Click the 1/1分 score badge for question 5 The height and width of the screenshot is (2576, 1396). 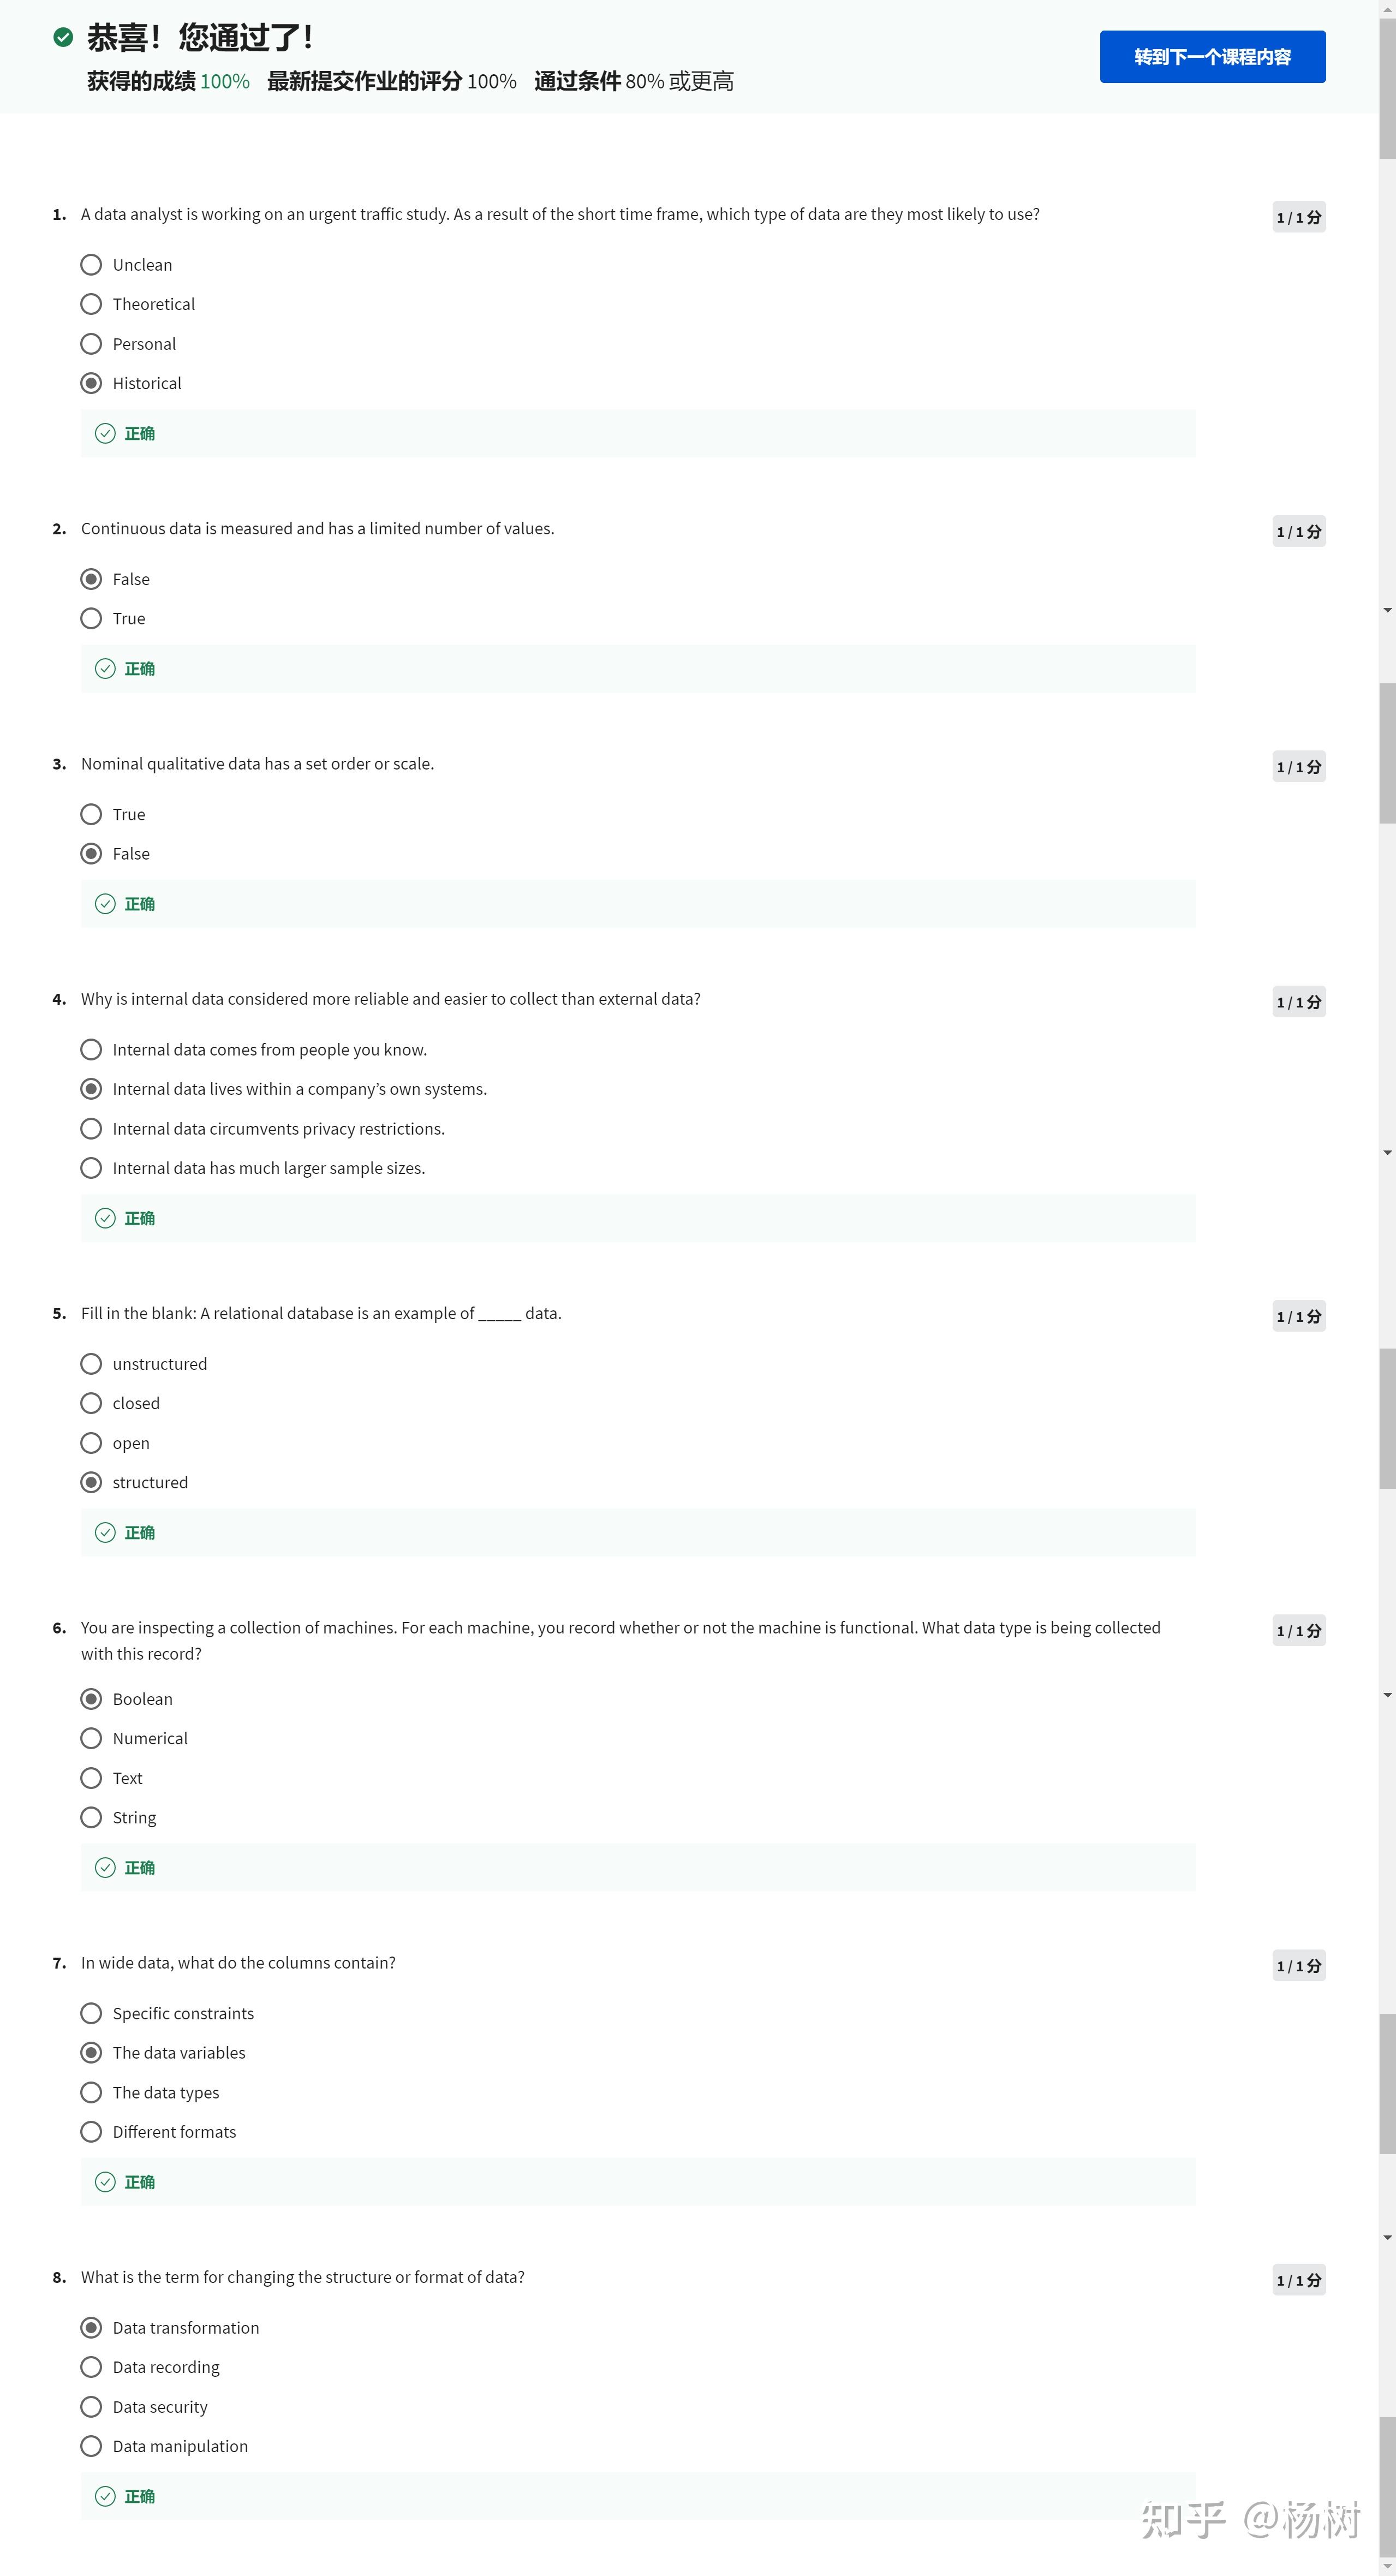pos(1298,1317)
